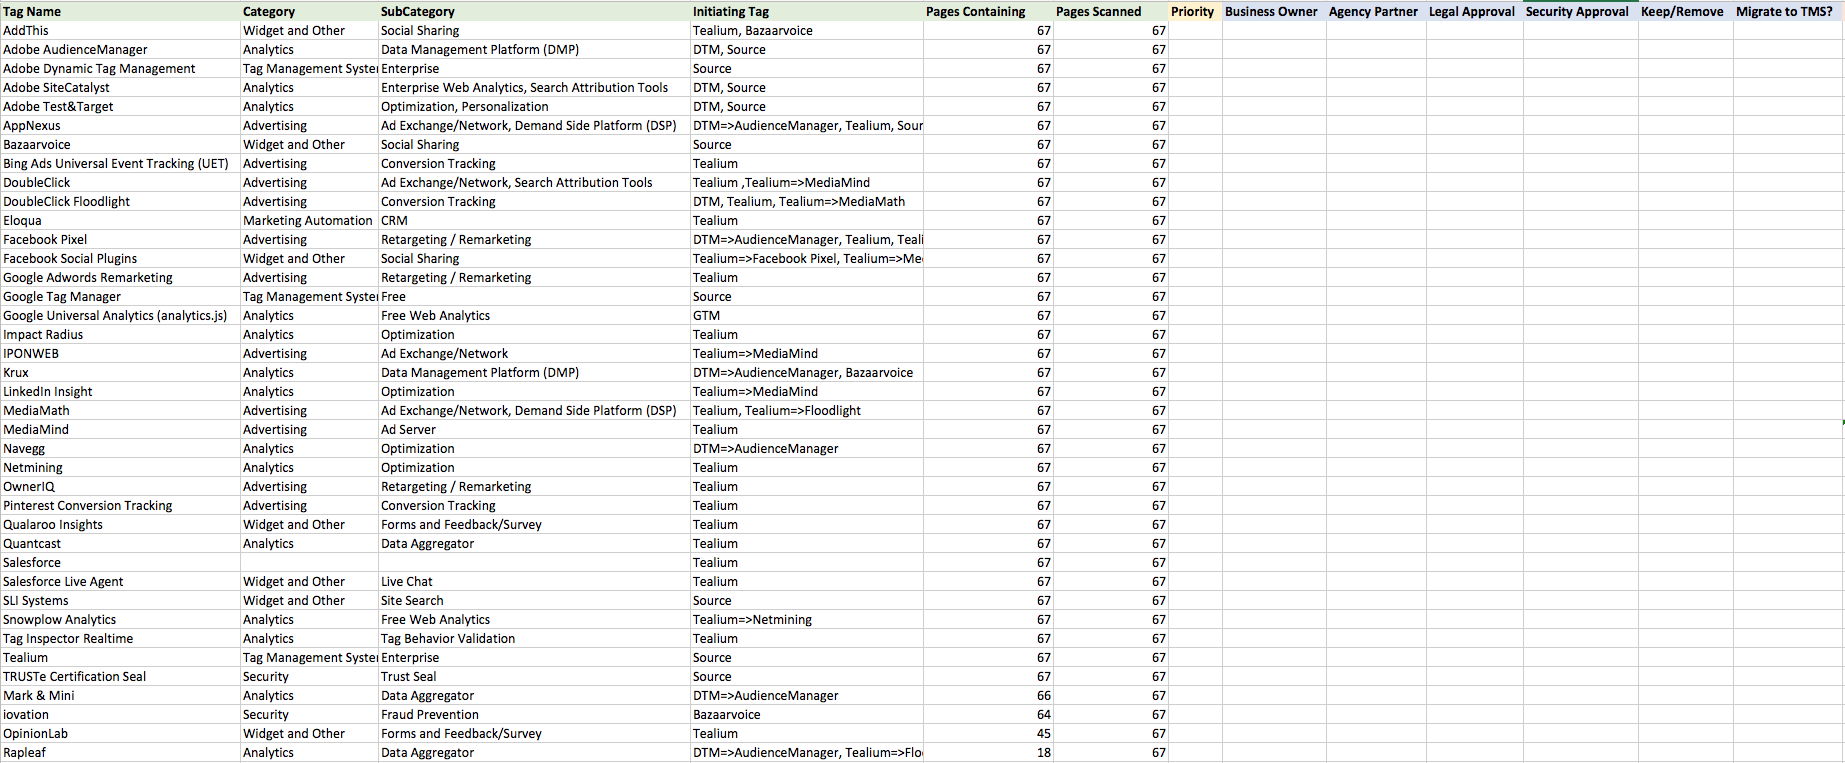Select the Tag Behavior Validation cell
1845x763 pixels.
(534, 638)
